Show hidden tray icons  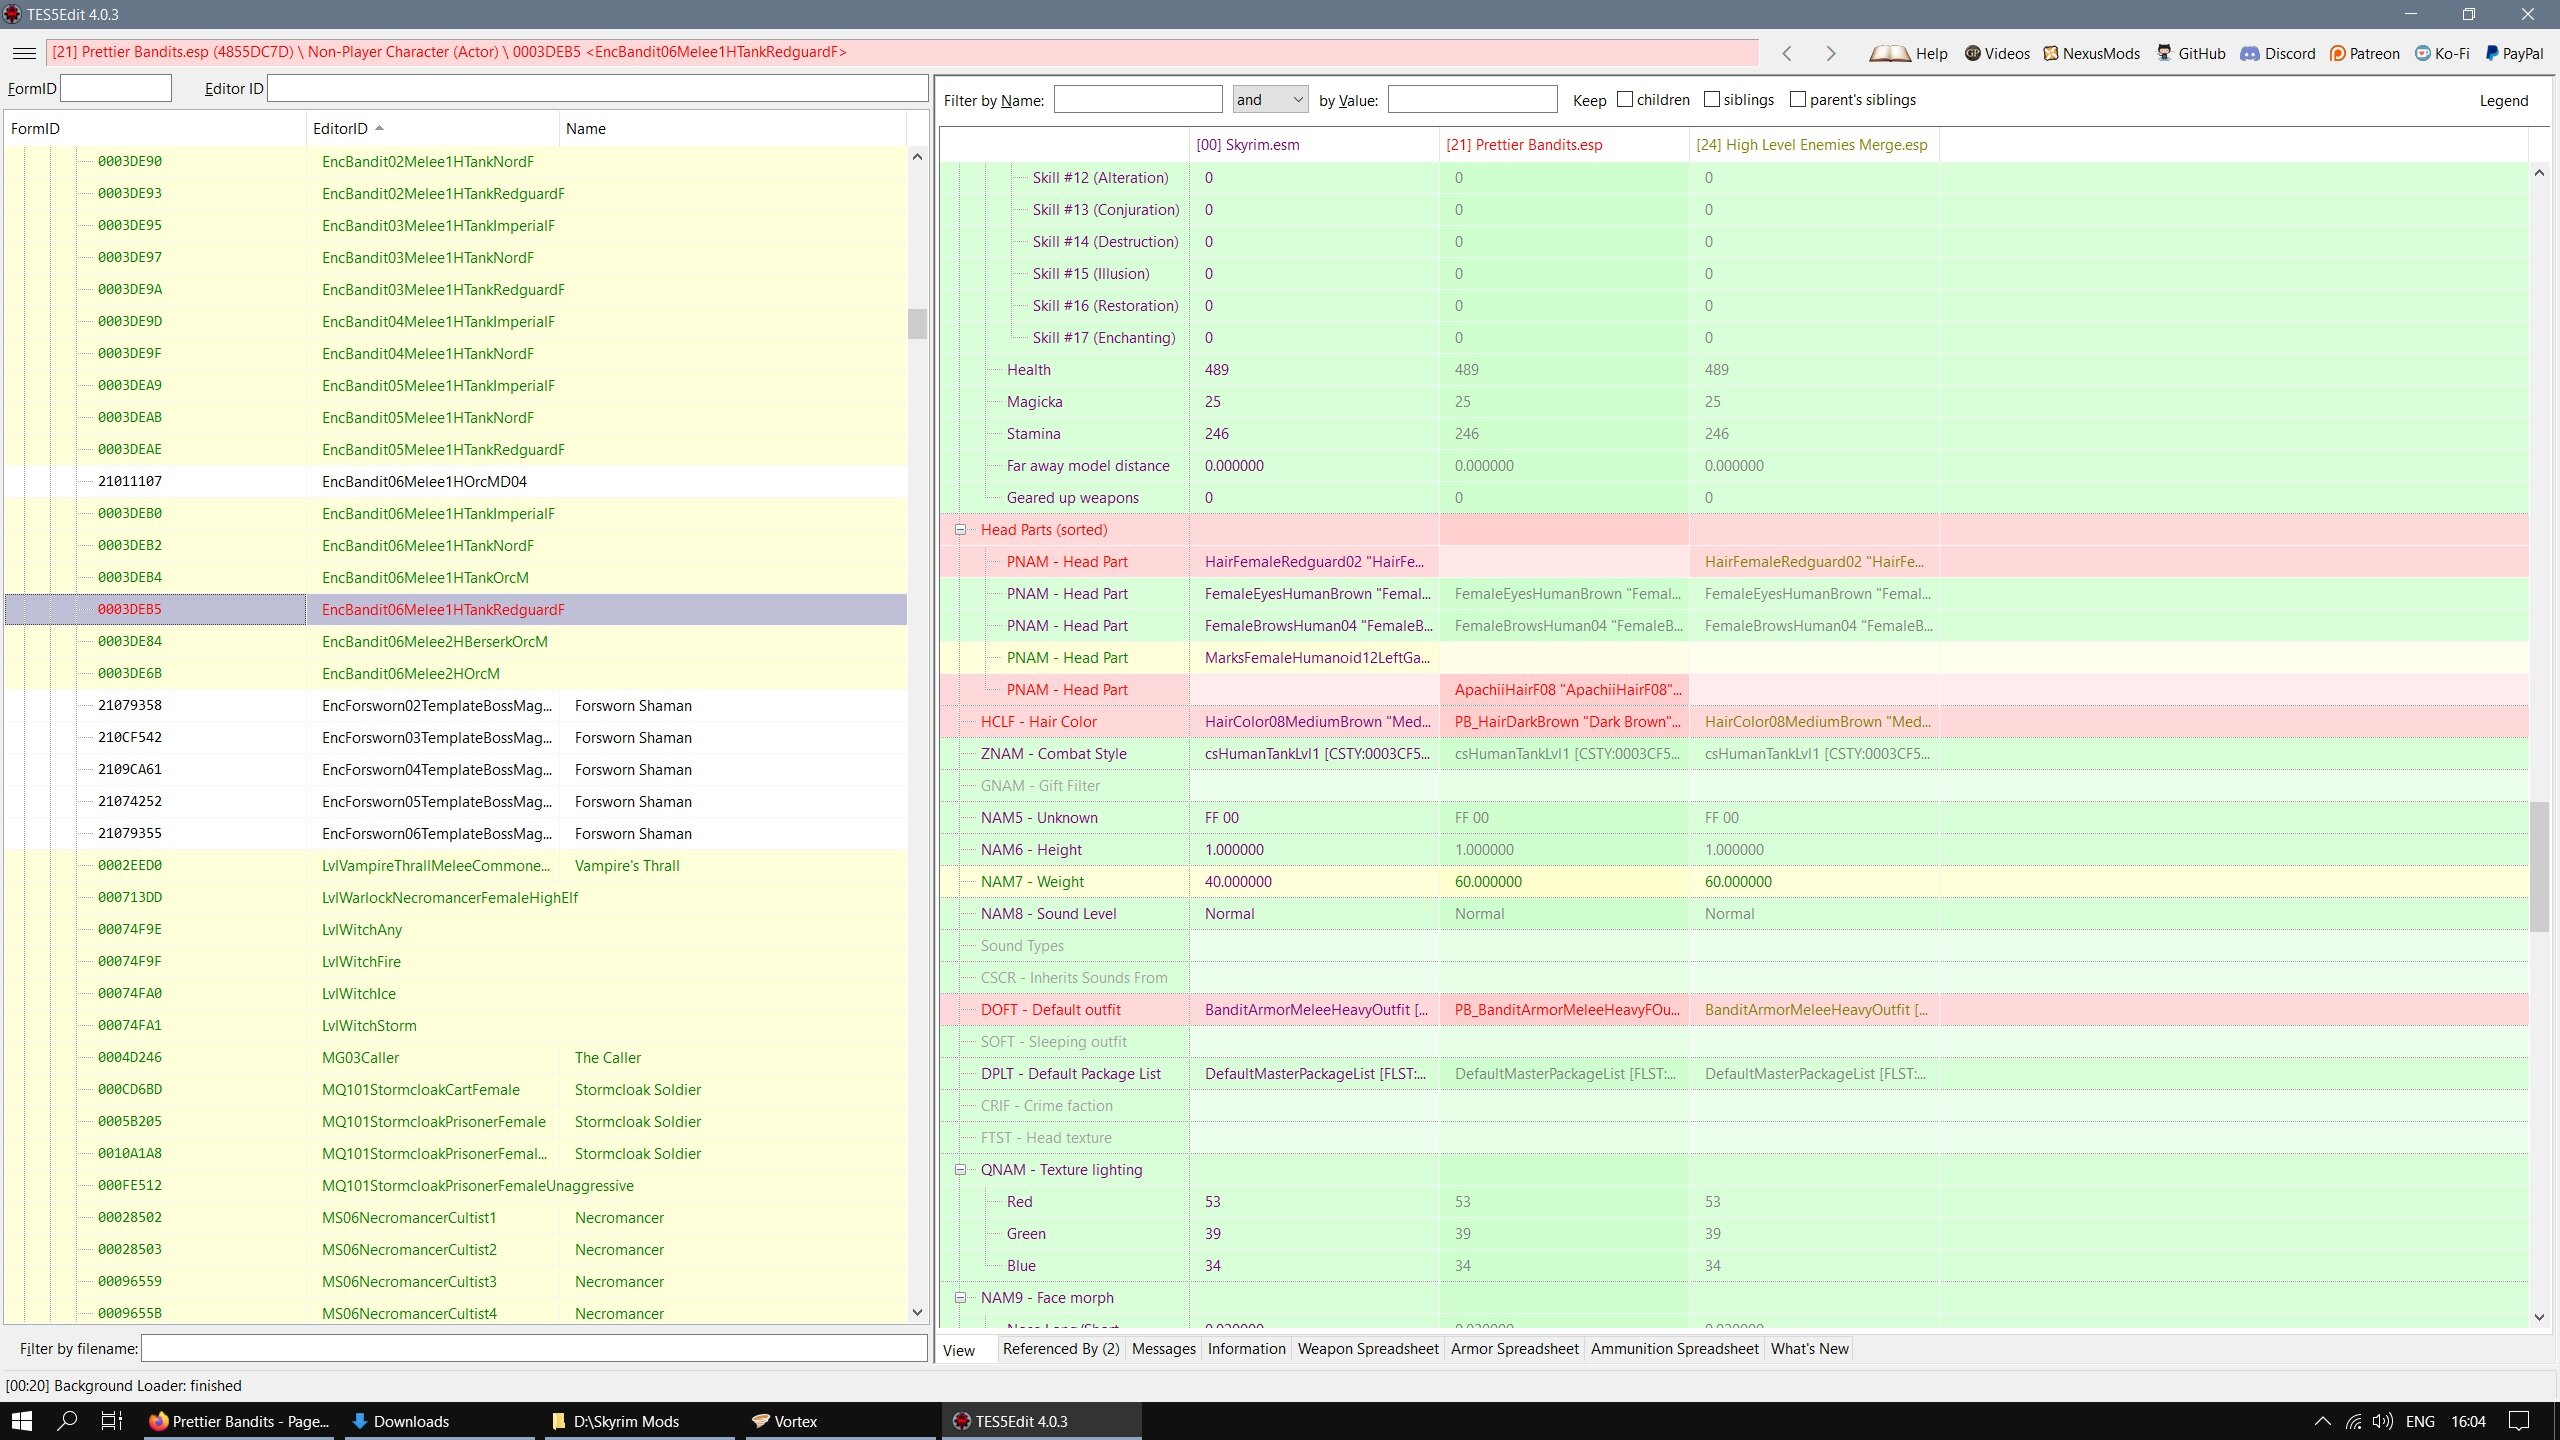[x=2323, y=1421]
